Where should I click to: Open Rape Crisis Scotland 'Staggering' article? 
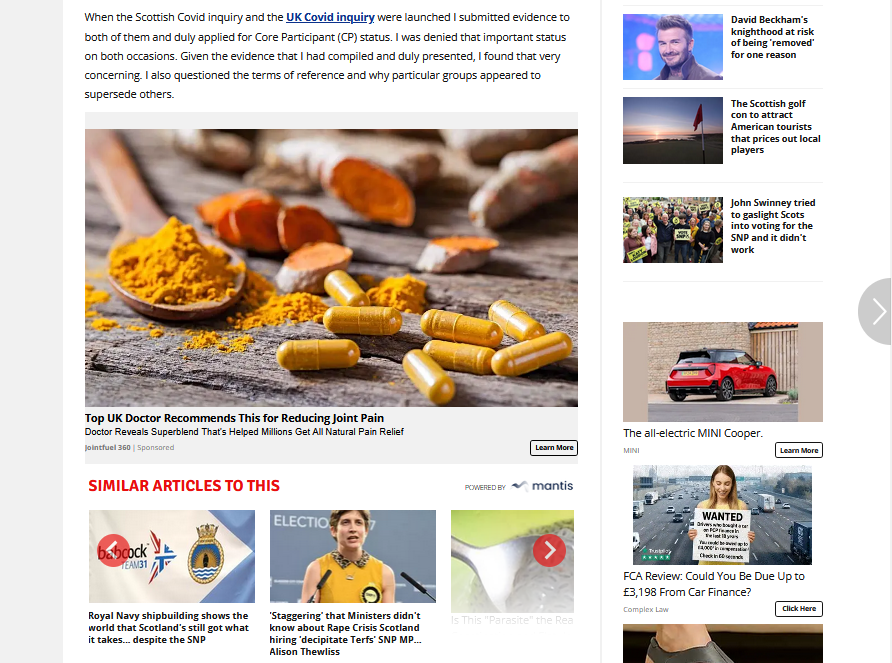tap(345, 633)
